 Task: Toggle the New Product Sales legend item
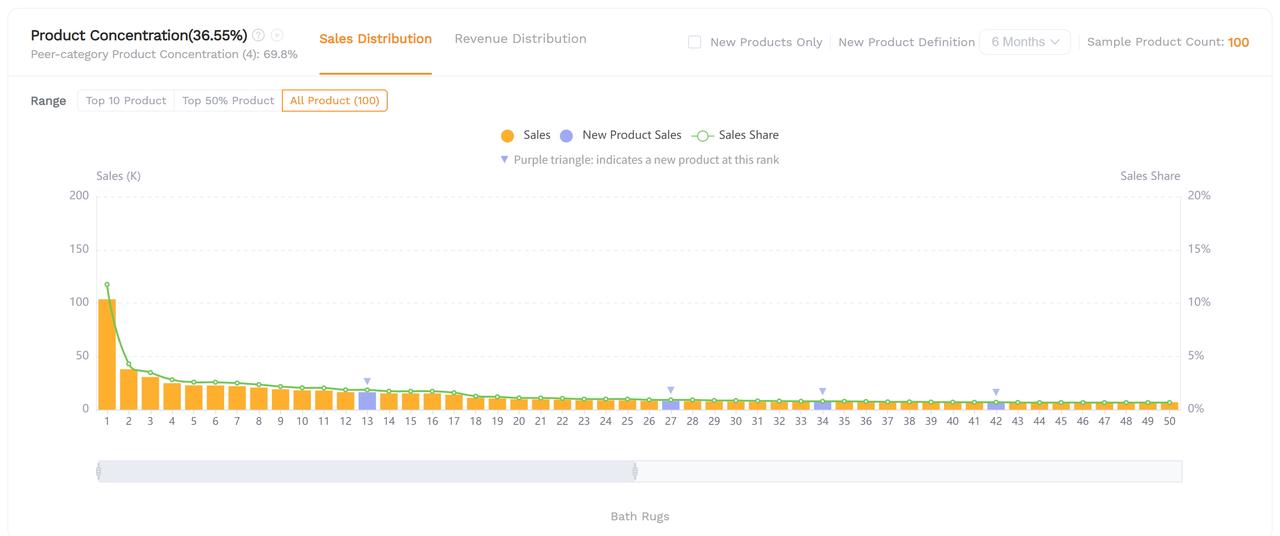click(x=620, y=135)
